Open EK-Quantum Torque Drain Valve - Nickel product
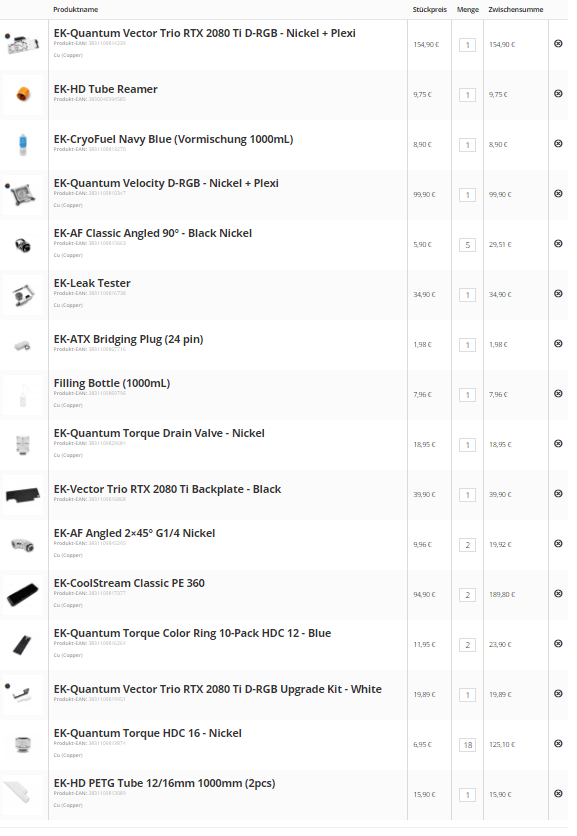The width and height of the screenshot is (577, 836). tap(159, 433)
